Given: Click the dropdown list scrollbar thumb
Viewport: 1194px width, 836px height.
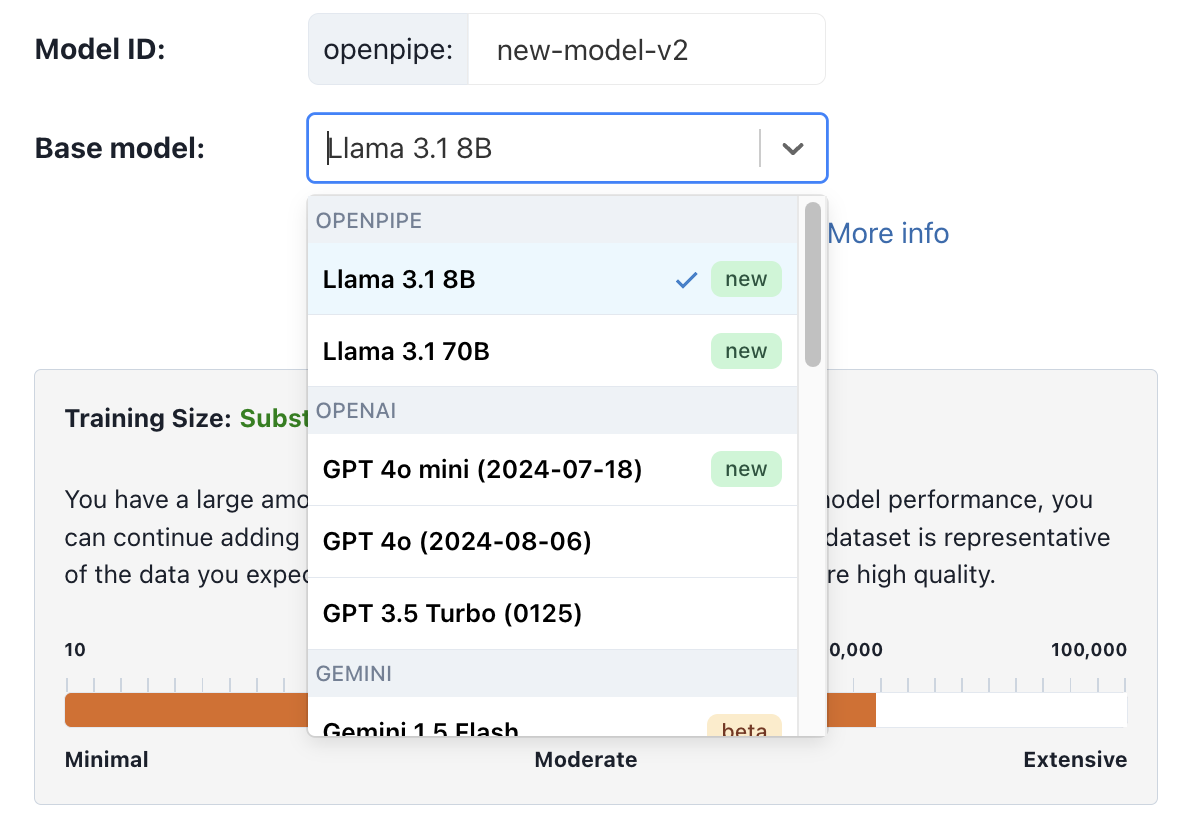Looking at the screenshot, I should (812, 284).
